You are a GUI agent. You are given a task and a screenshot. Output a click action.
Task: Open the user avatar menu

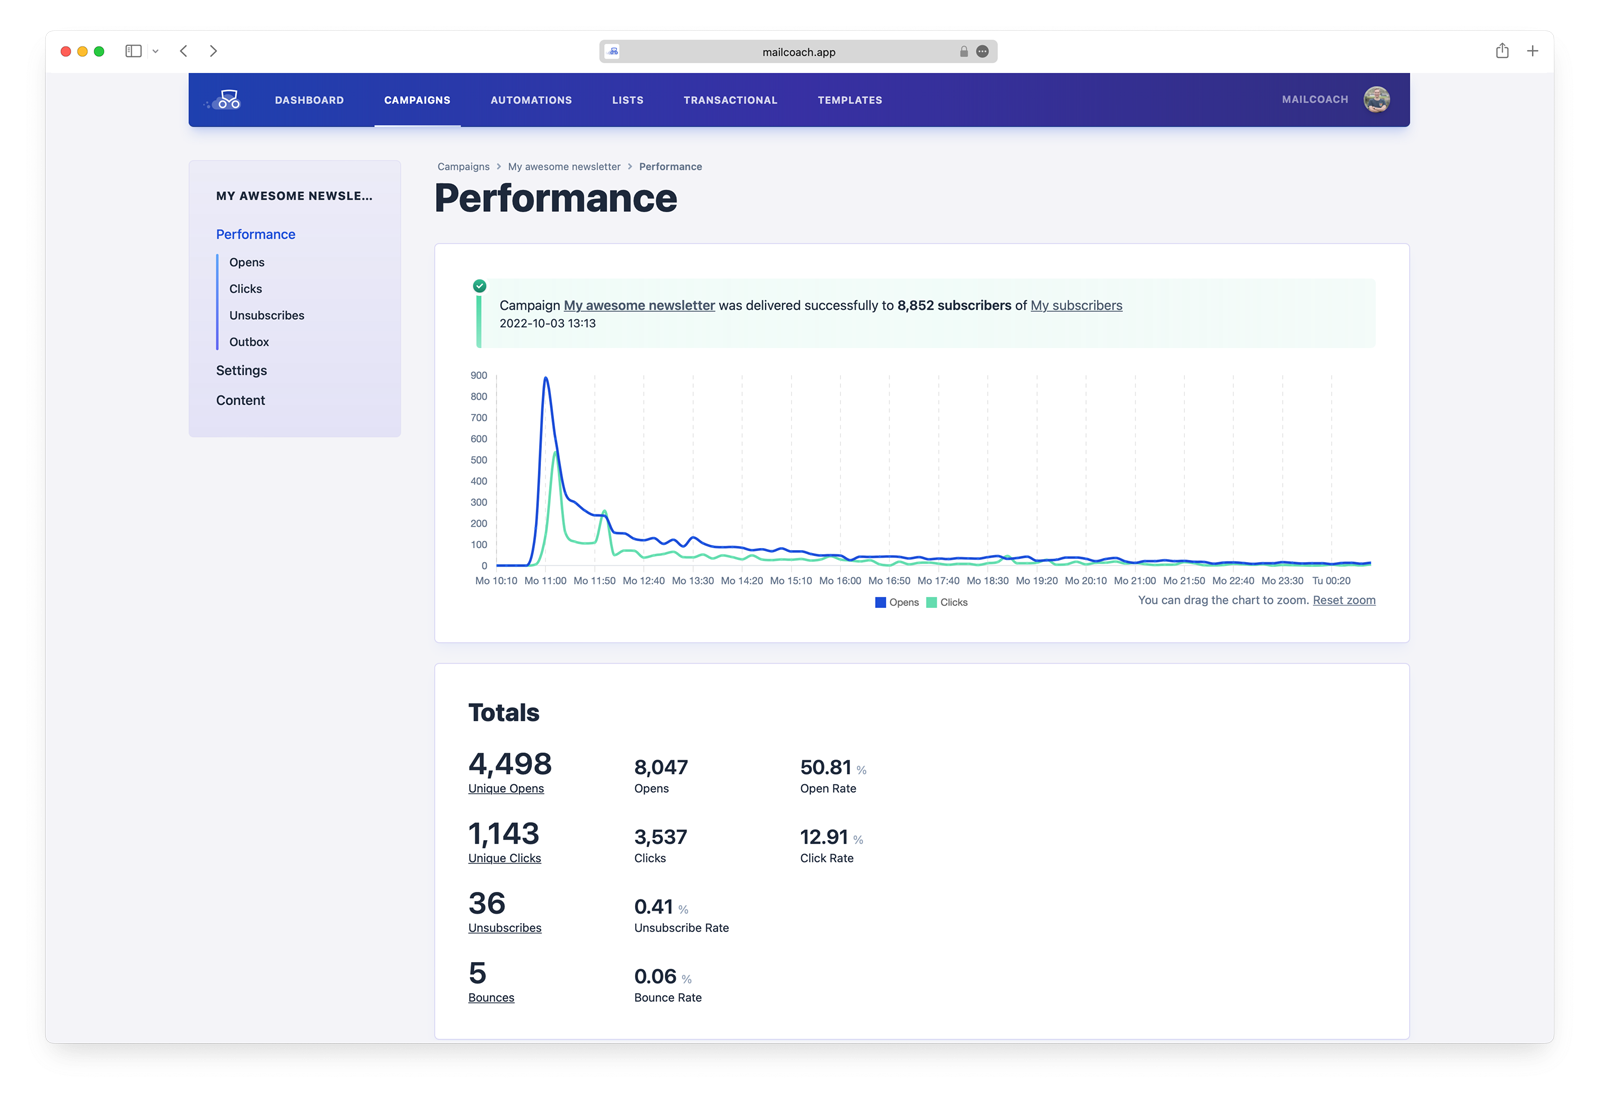[x=1376, y=99]
